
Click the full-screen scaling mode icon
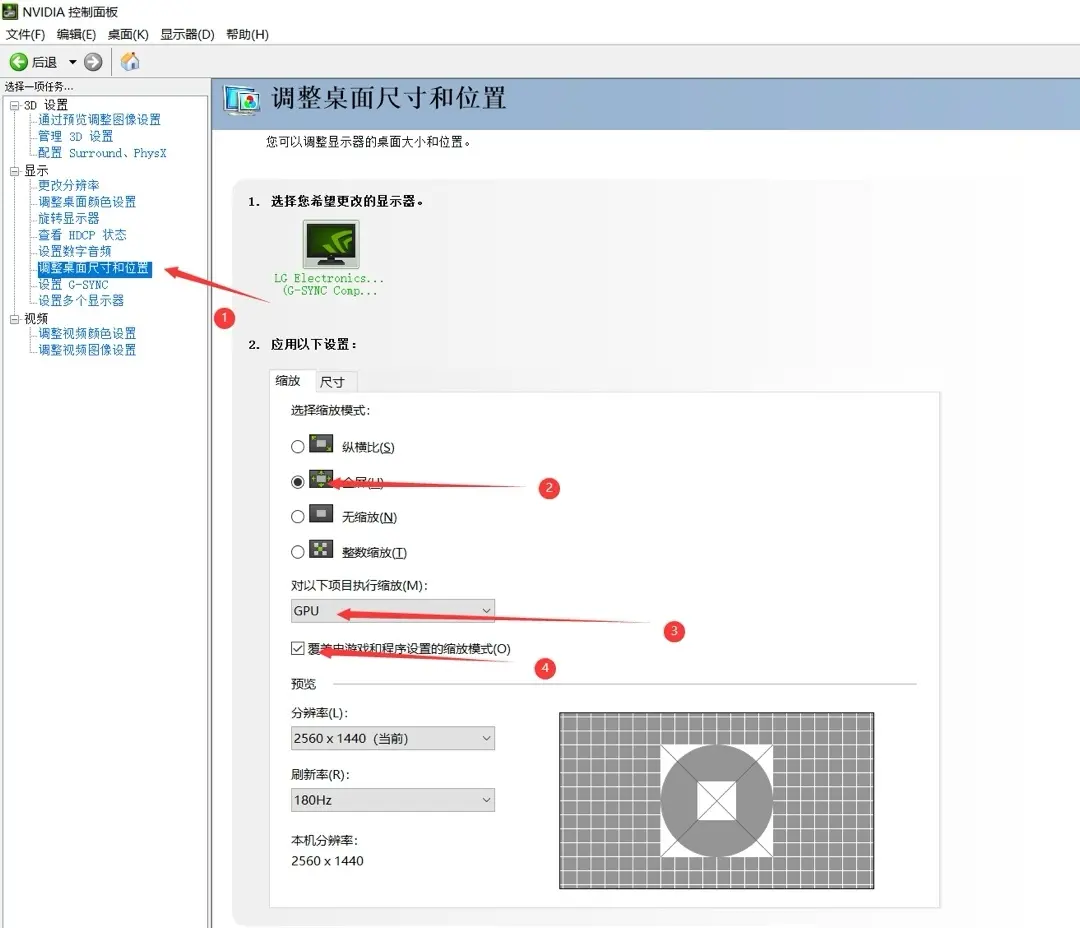[x=321, y=479]
